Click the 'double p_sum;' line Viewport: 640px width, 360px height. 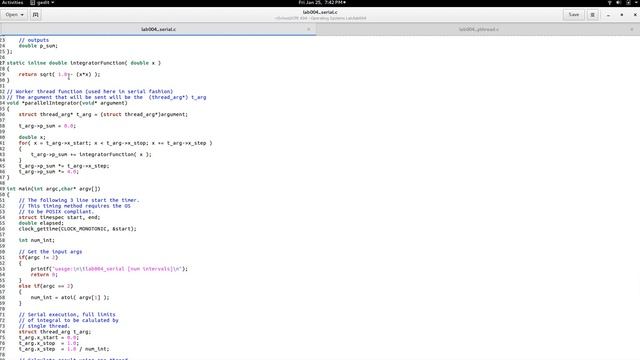[x=38, y=46]
